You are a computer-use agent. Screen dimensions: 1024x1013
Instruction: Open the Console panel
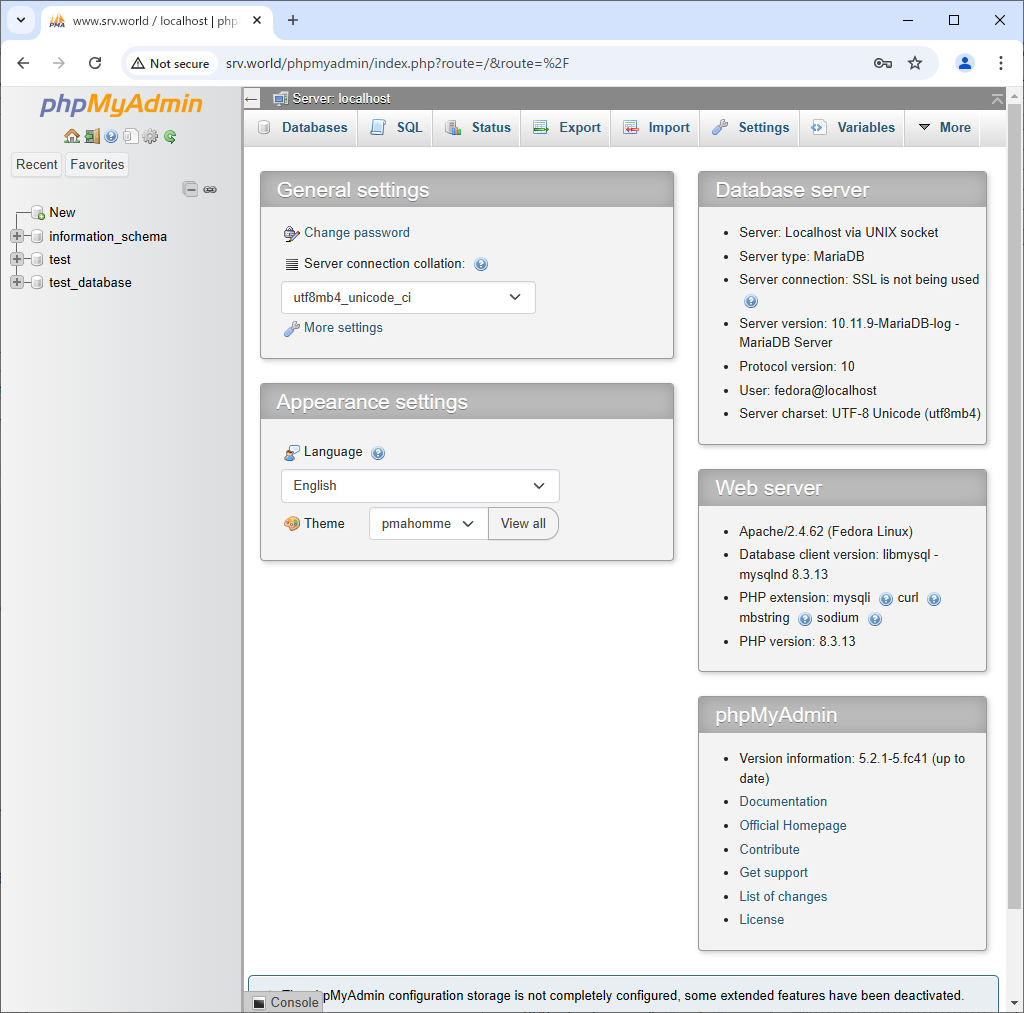point(286,1002)
